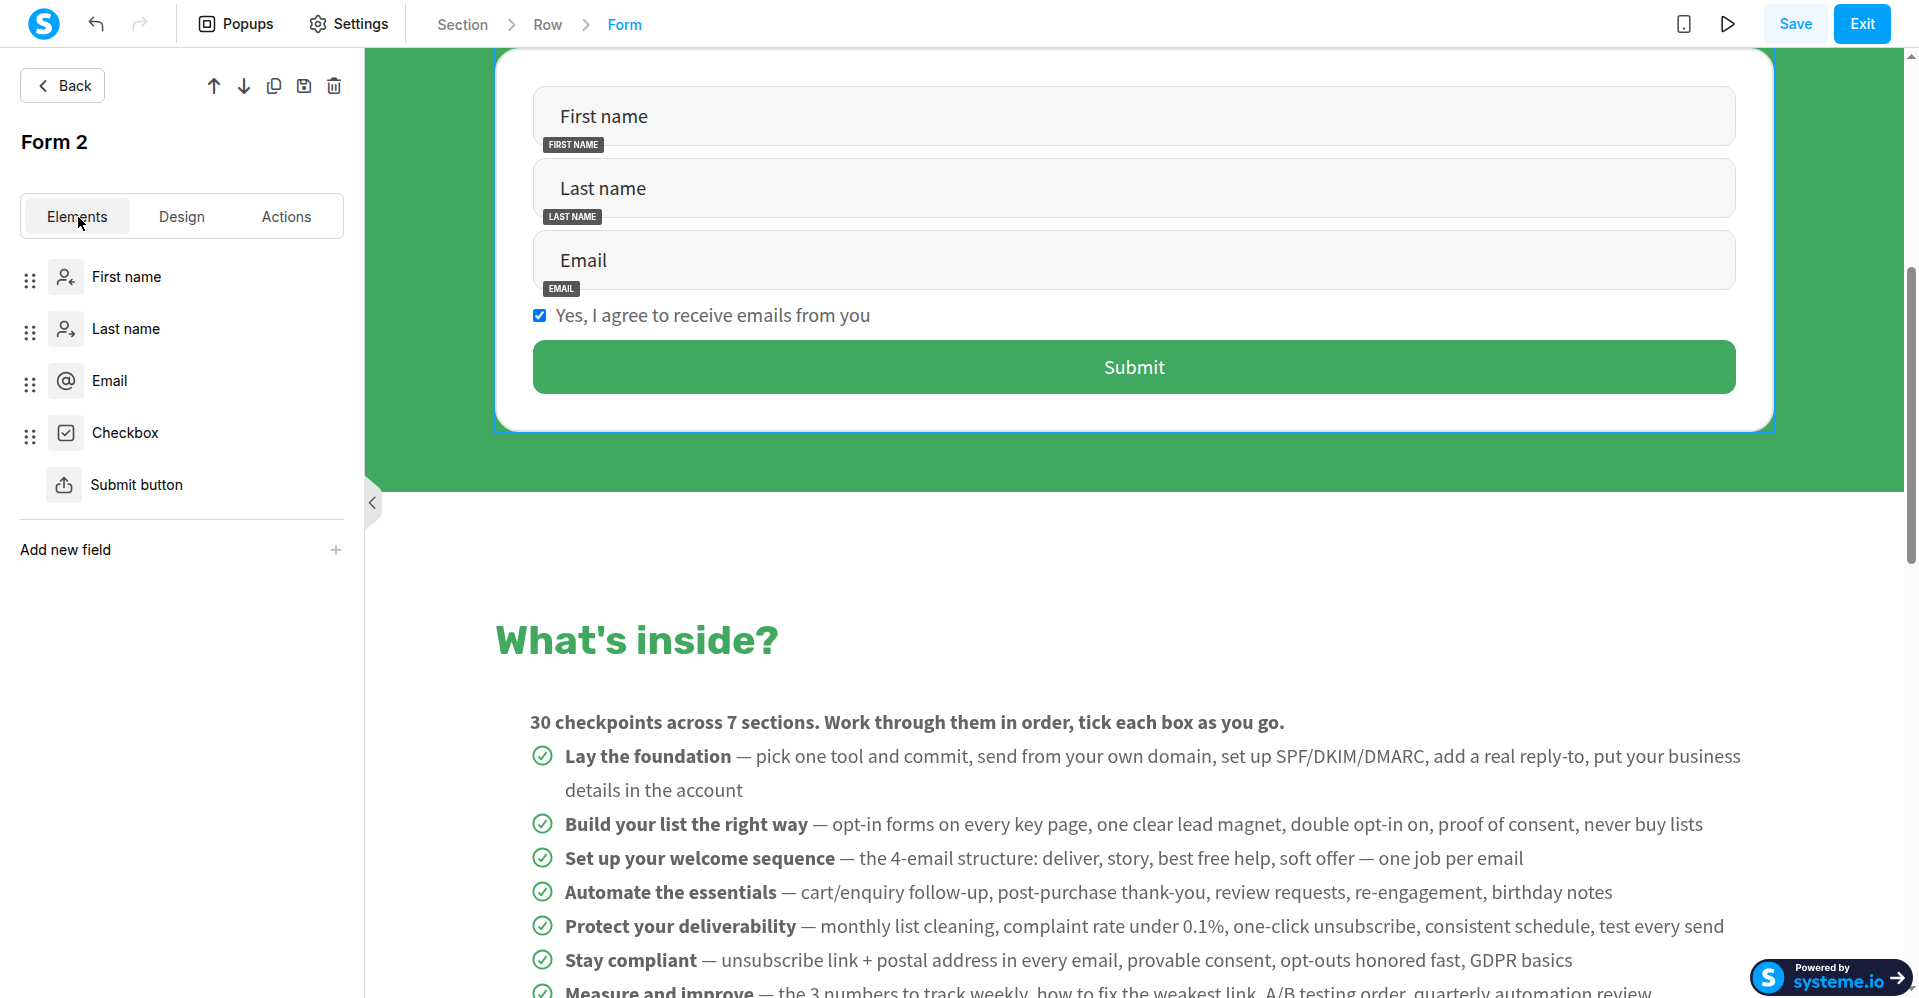Select the Last name field icon

pyautogui.click(x=66, y=329)
